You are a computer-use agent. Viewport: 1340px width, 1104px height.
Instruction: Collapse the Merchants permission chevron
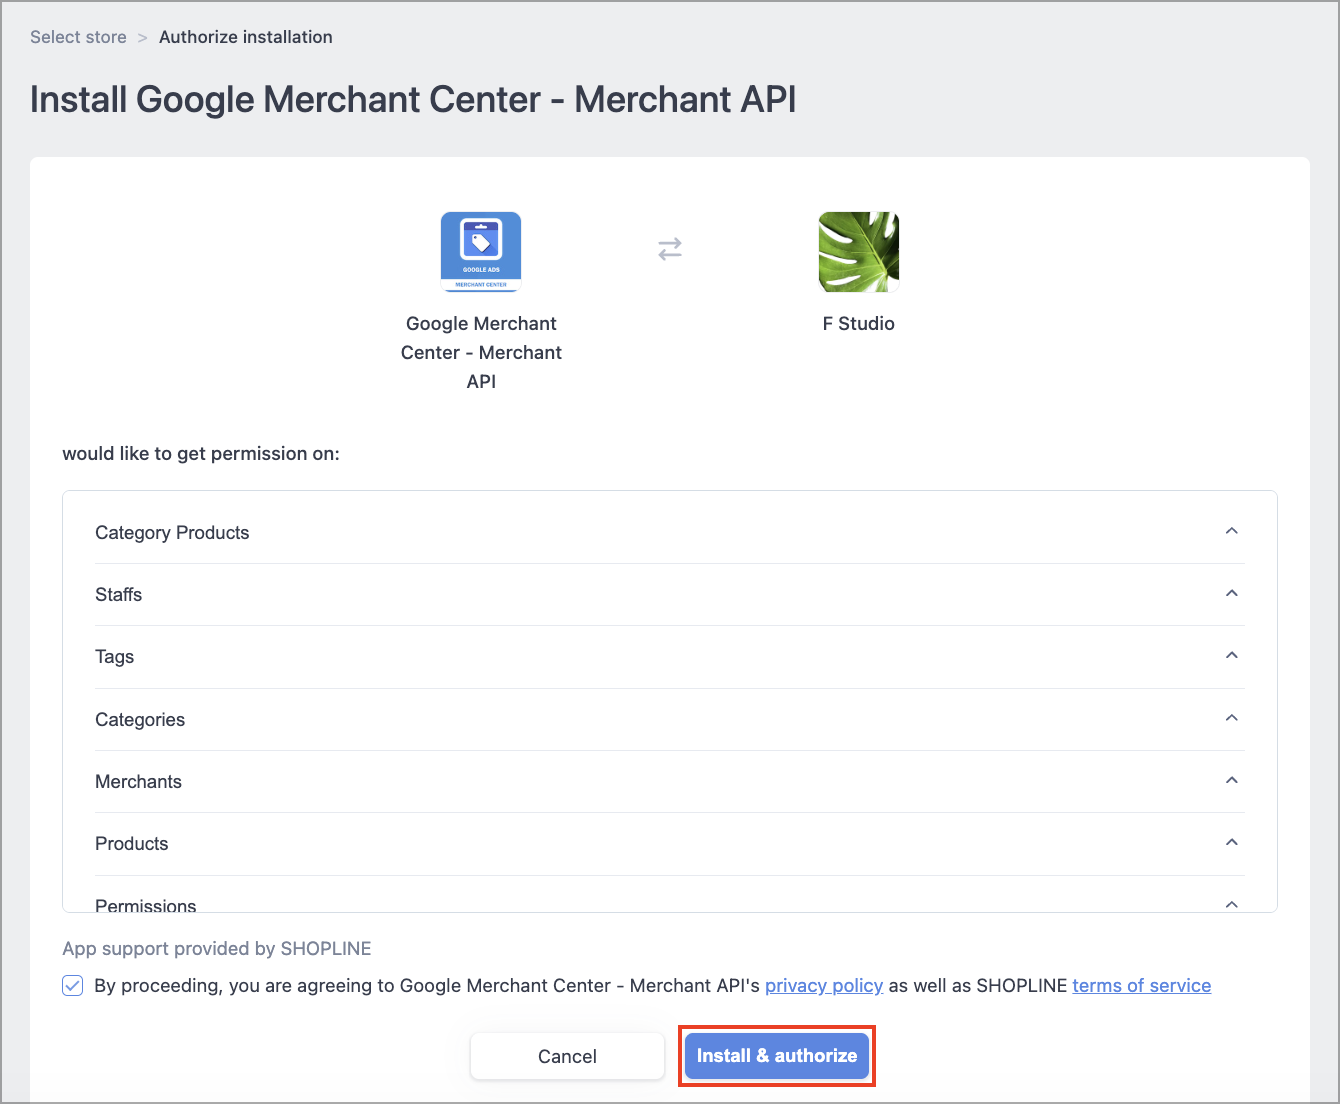(1232, 780)
